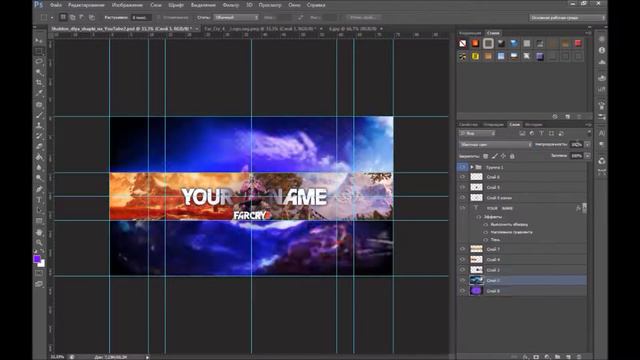Toggle visibility of Слой 7
640x360 pixels.
tap(462, 249)
